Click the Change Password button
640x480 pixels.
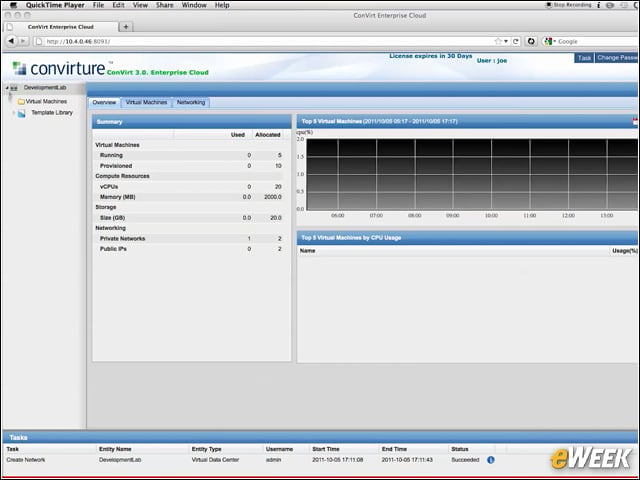pos(617,58)
